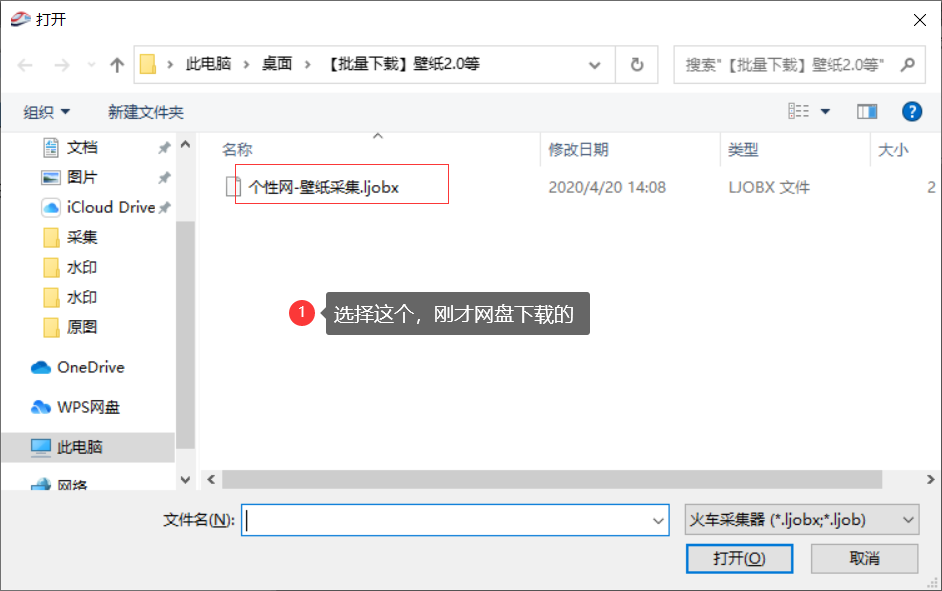The width and height of the screenshot is (942, 591).
Task: Open 图片 in the navigation pane
Action: (82, 177)
